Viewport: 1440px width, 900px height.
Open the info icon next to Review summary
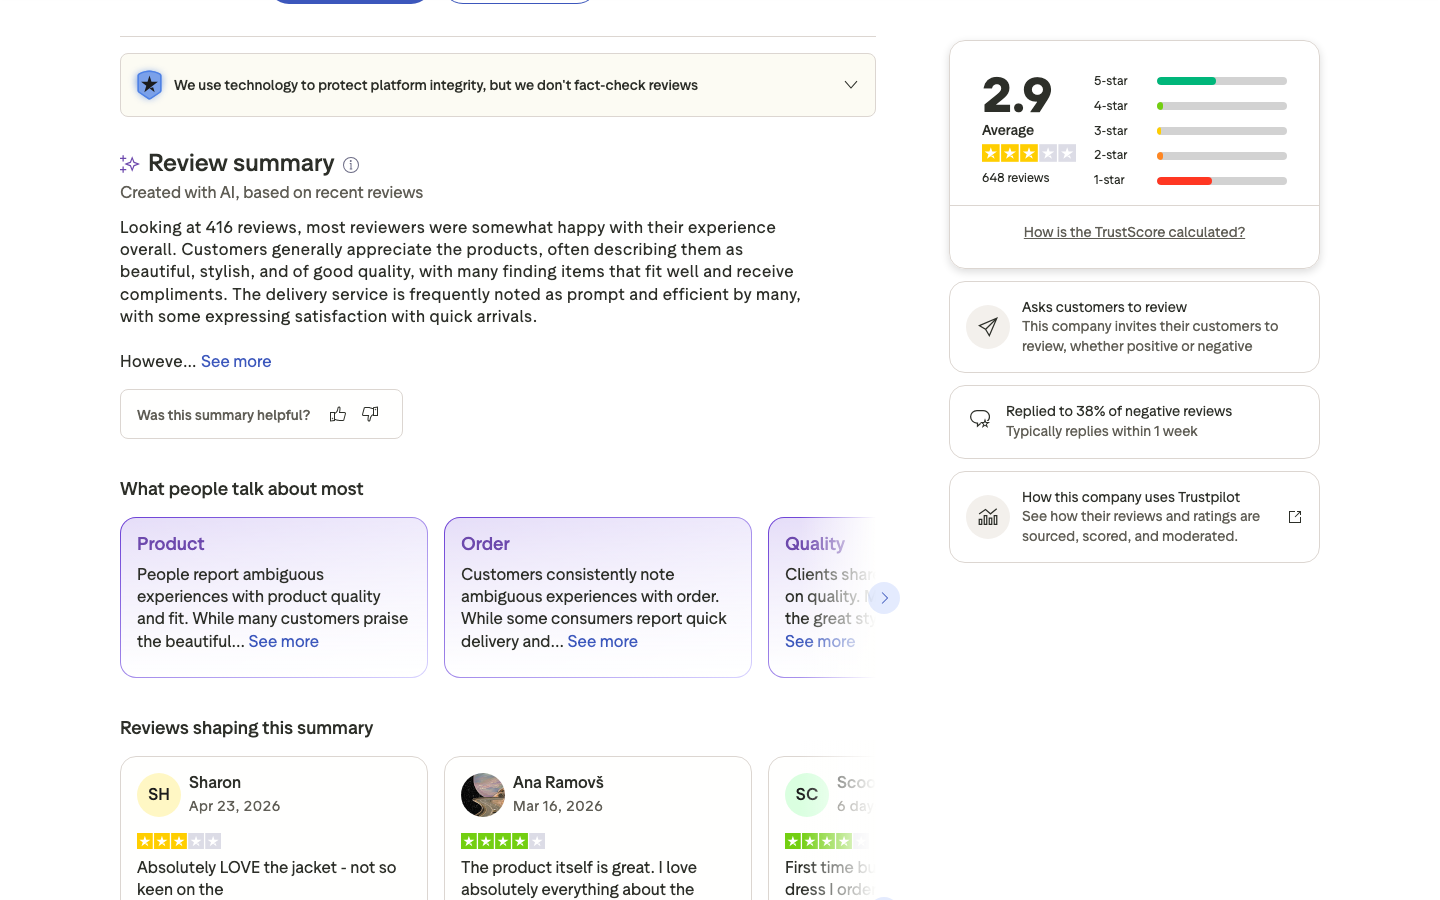[x=351, y=165]
